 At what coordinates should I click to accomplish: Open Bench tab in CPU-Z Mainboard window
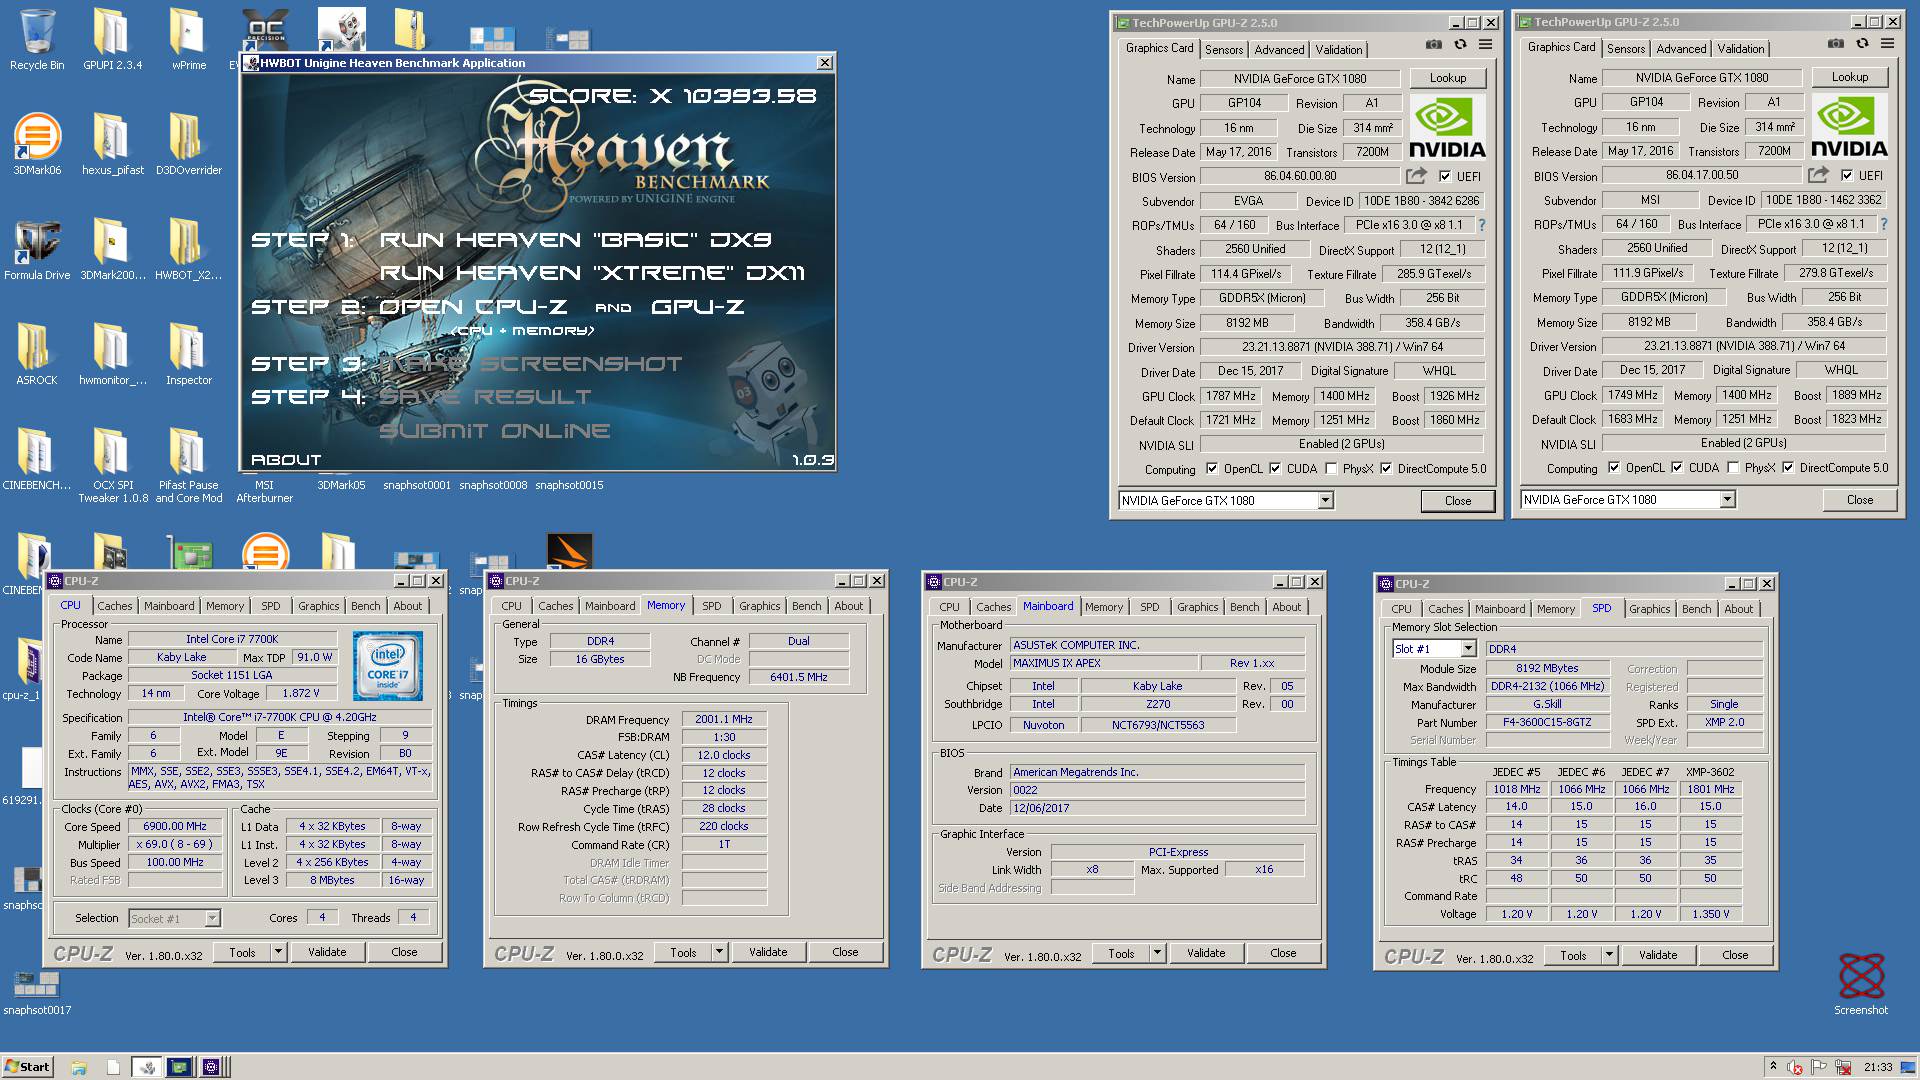[x=1245, y=607]
